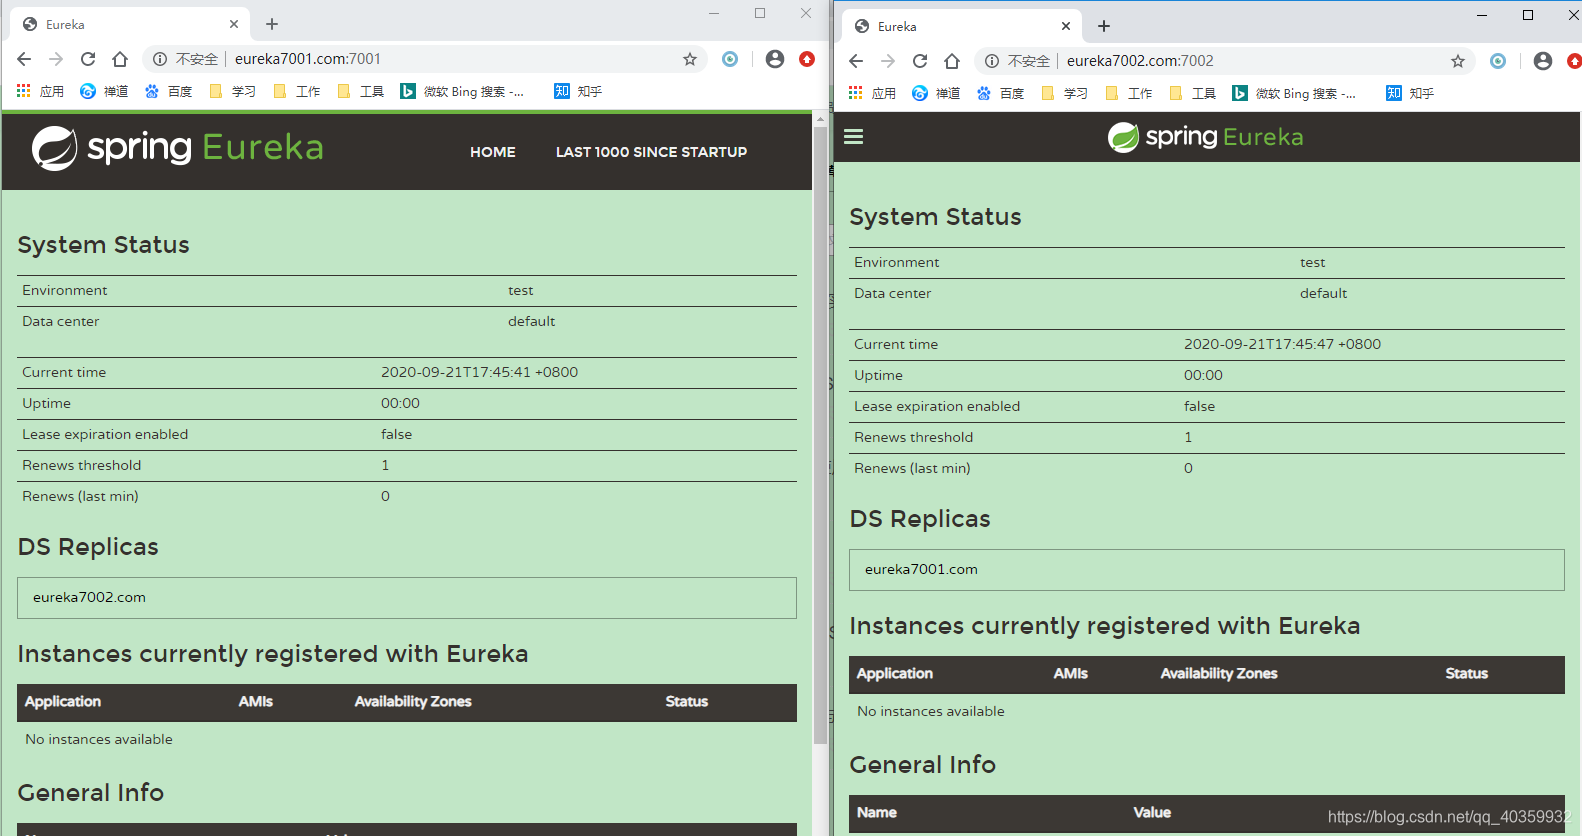Open profile avatar in eureka7001 window
Screen dimensions: 1582x836
point(775,59)
